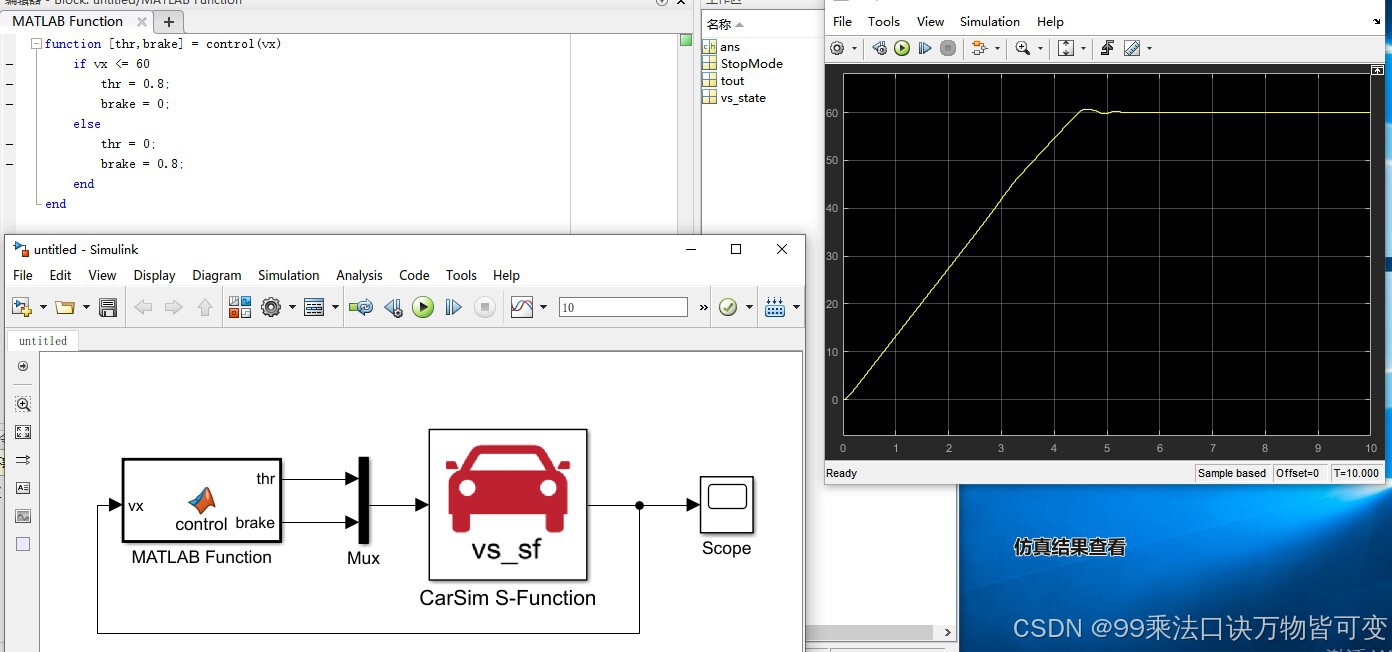Click the Back arrow in Simulink toolbar
This screenshot has width=1392, height=652.
[x=143, y=308]
